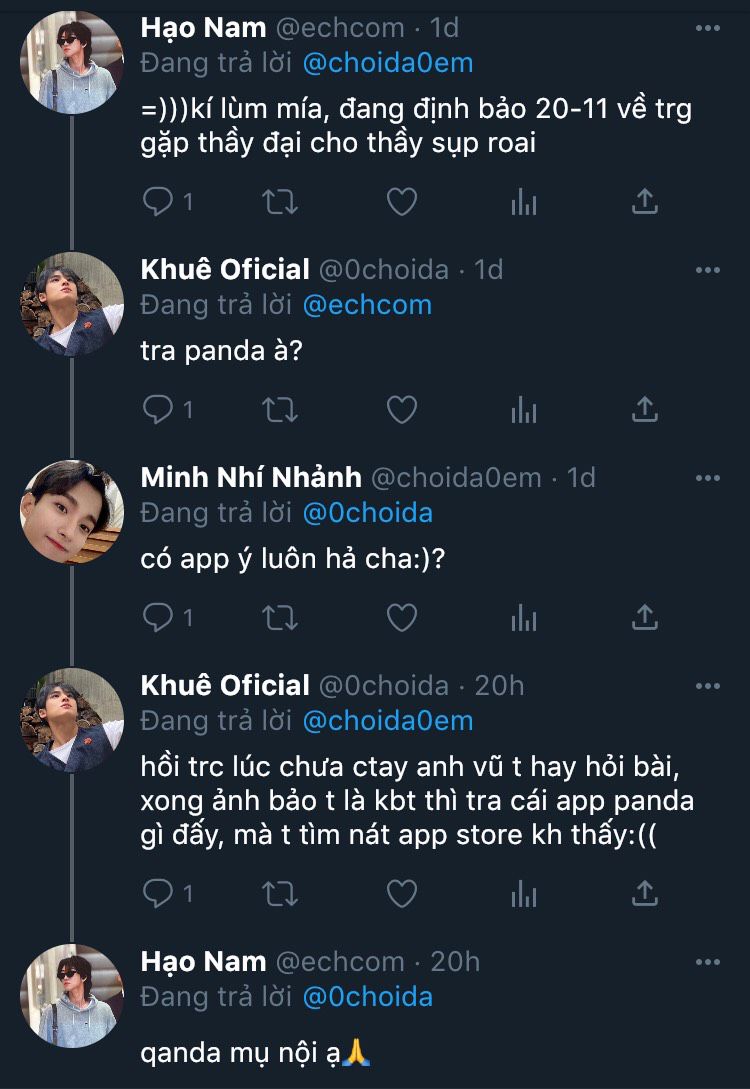Like Hạo Nam's tweet about 20-11

point(401,202)
